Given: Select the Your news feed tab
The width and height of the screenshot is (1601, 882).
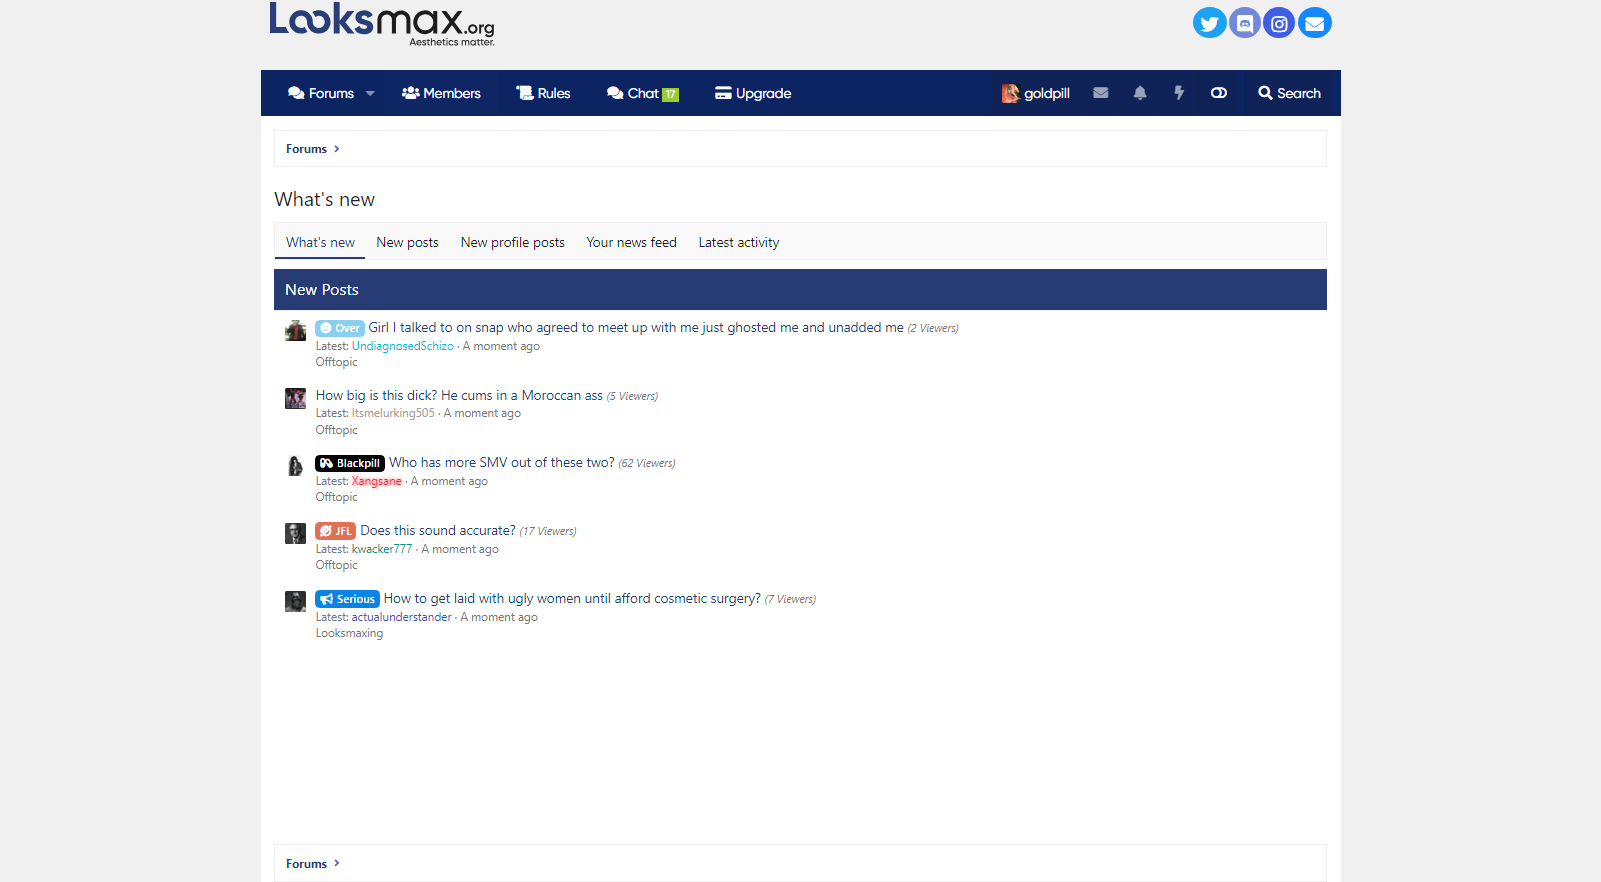Looking at the screenshot, I should click(x=631, y=242).
